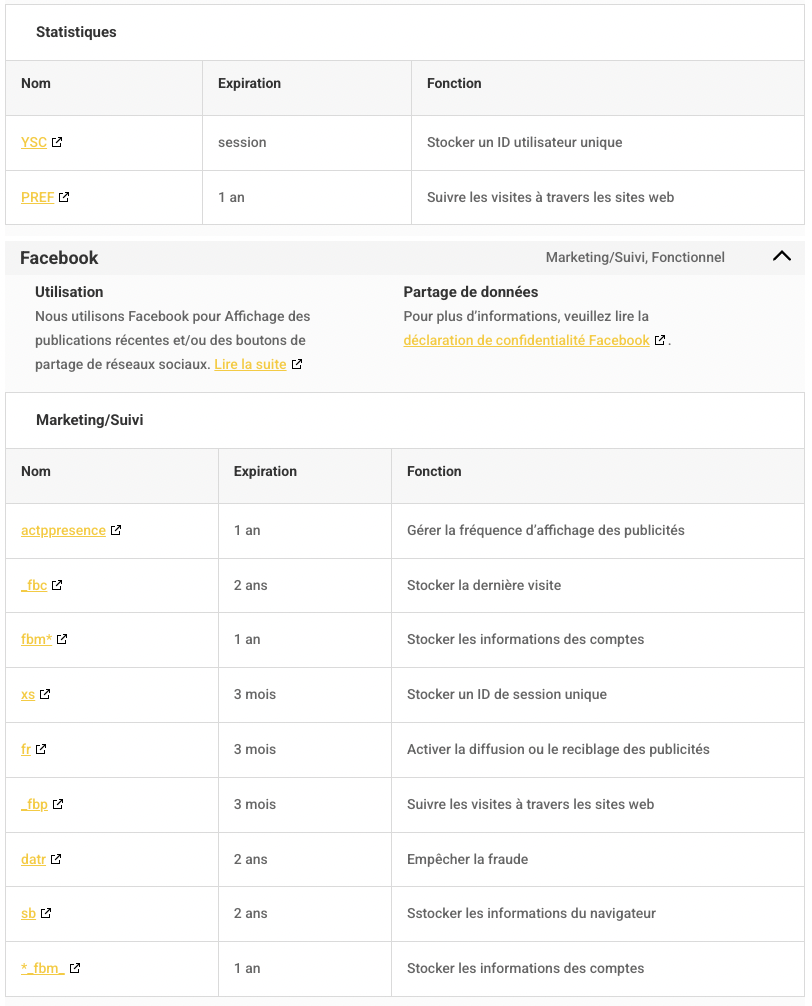Click the Facebook section header title
Screen dimensions: 812x1006
(x=59, y=258)
